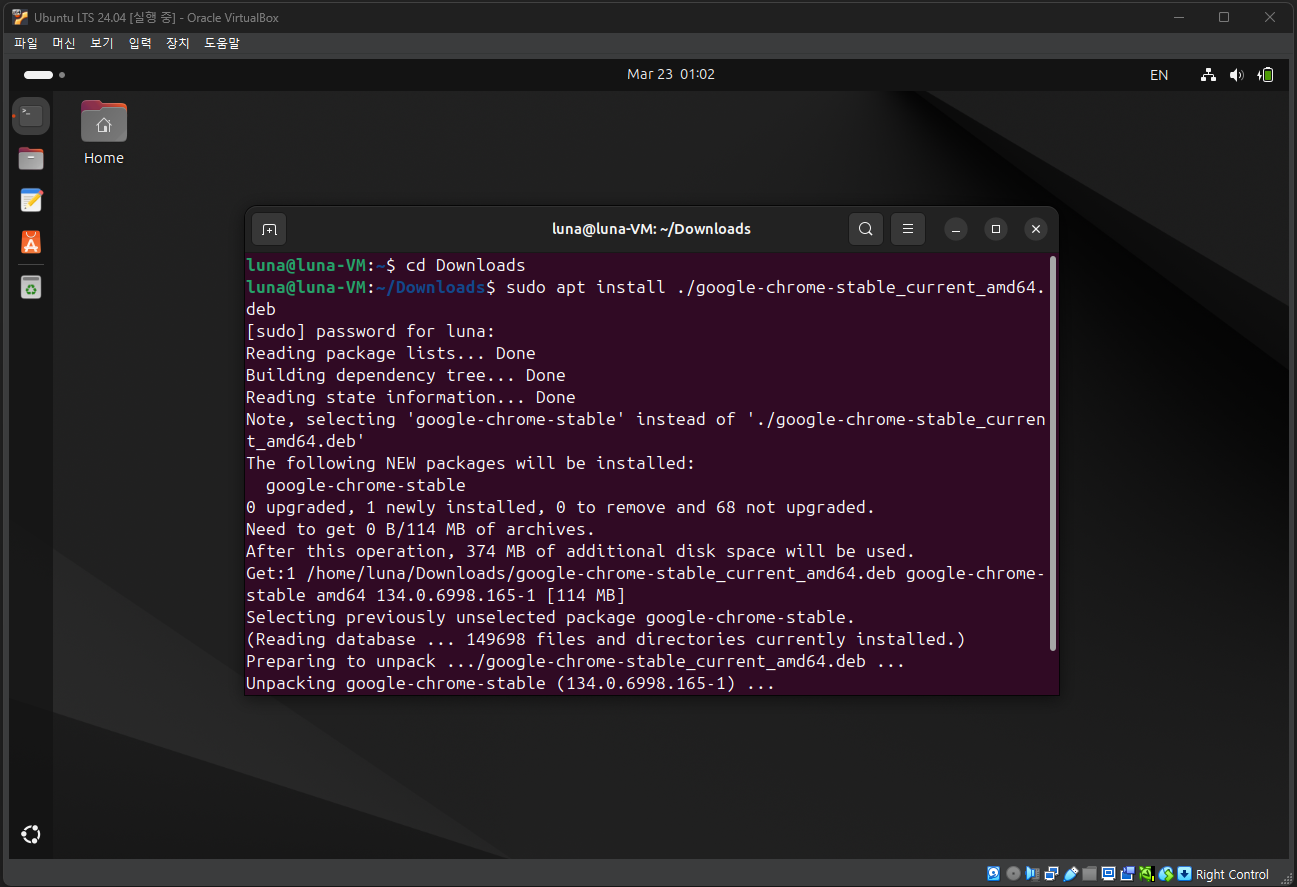Open the Trash icon in the dock
Viewport: 1297px width, 887px height.
pos(31,288)
